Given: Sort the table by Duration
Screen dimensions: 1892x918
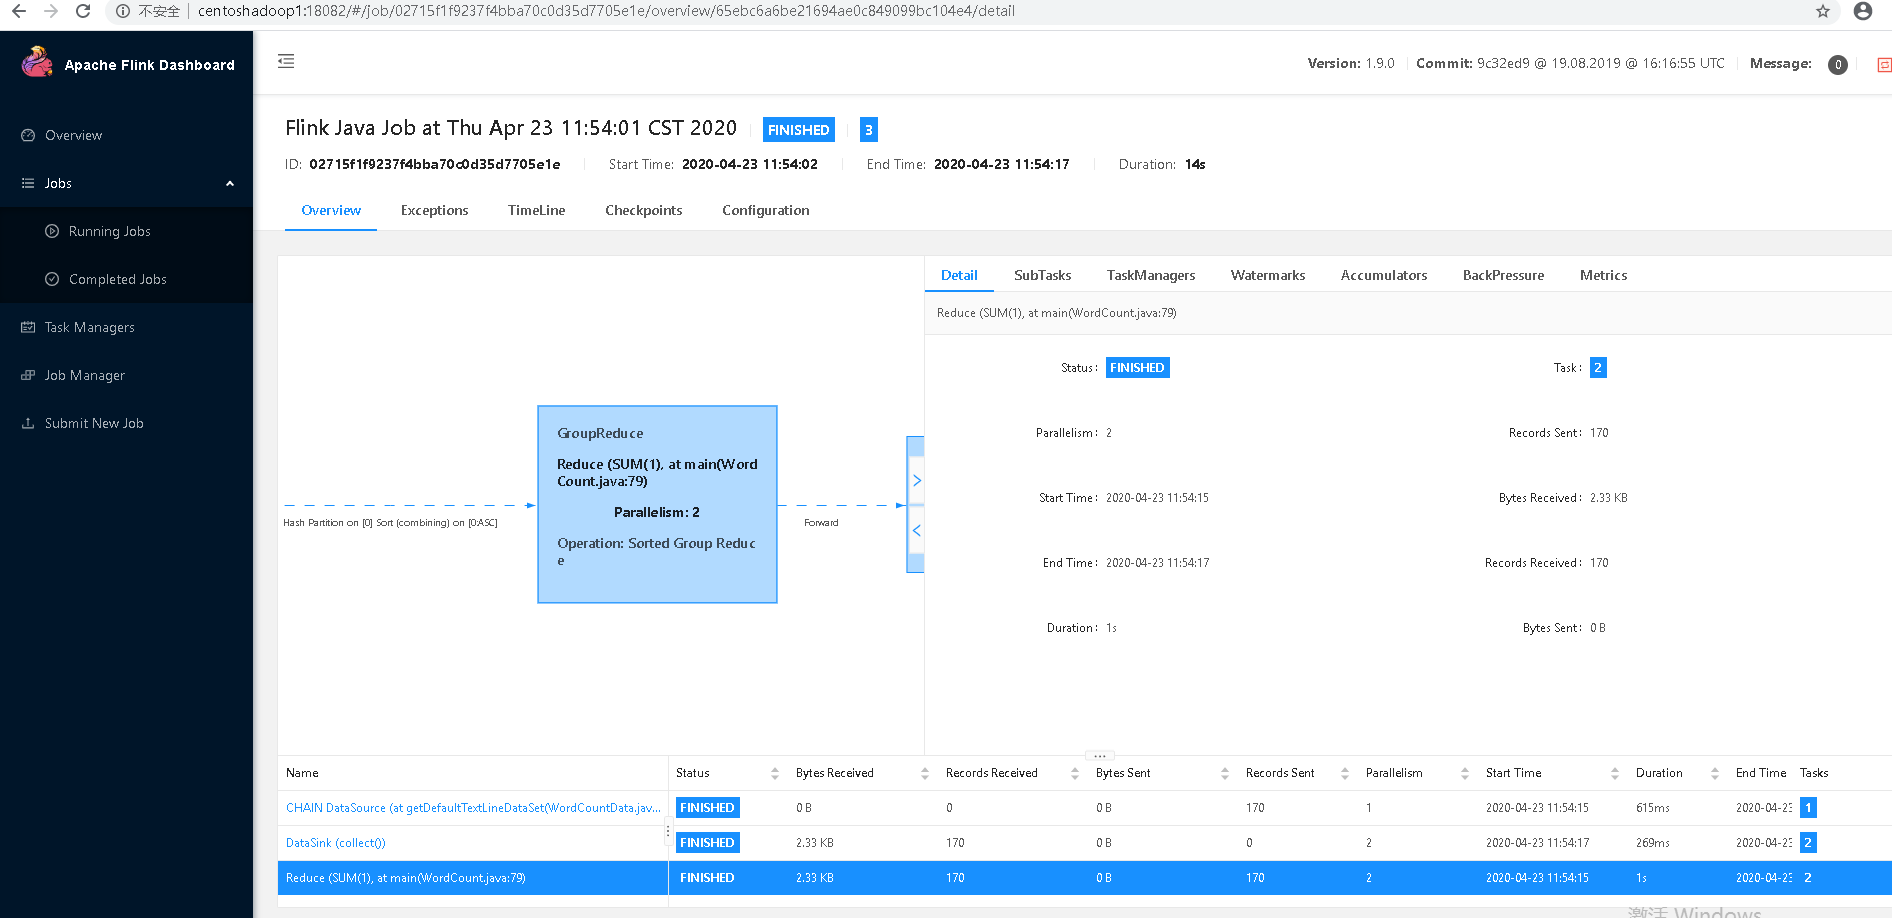Looking at the screenshot, I should point(1715,773).
